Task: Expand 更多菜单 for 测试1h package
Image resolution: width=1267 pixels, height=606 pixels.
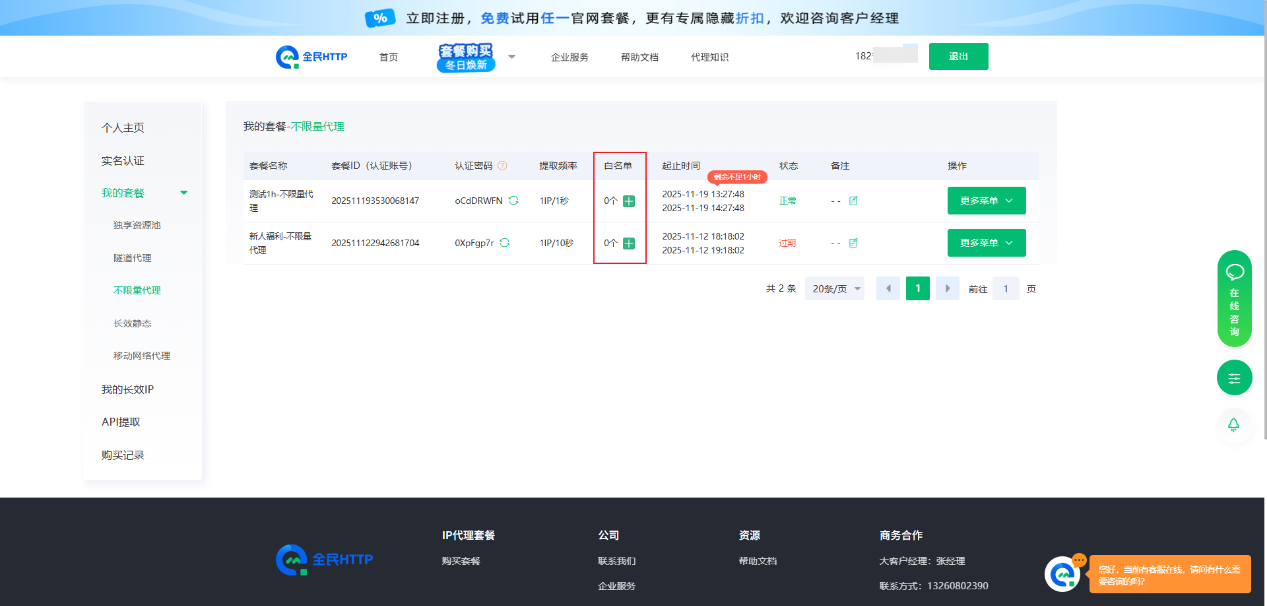Action: 986,201
